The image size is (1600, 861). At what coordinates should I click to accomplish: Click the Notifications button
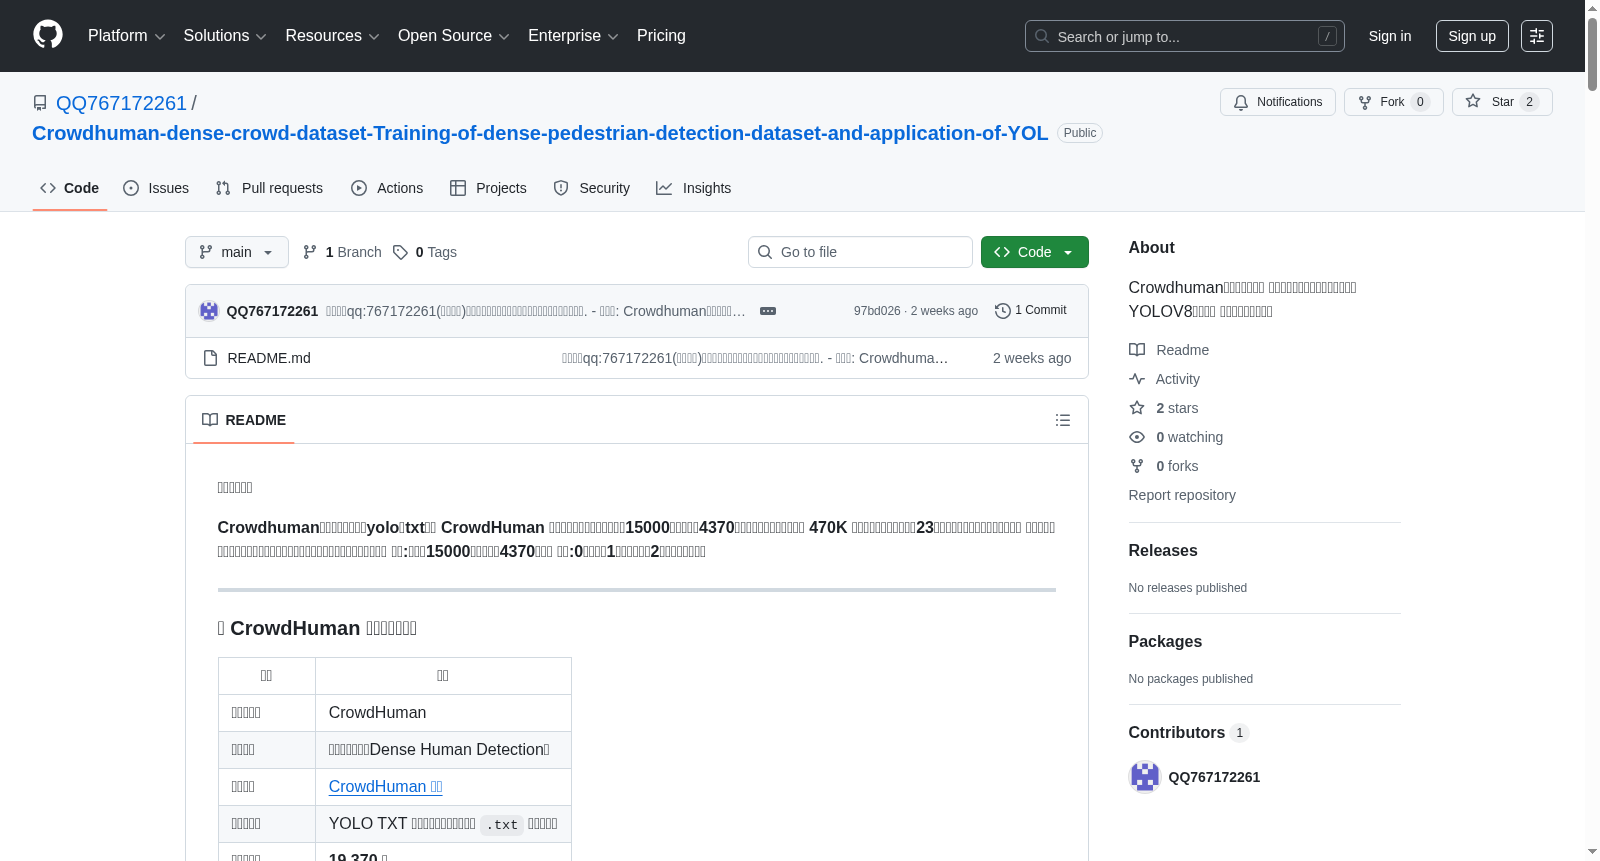point(1278,102)
